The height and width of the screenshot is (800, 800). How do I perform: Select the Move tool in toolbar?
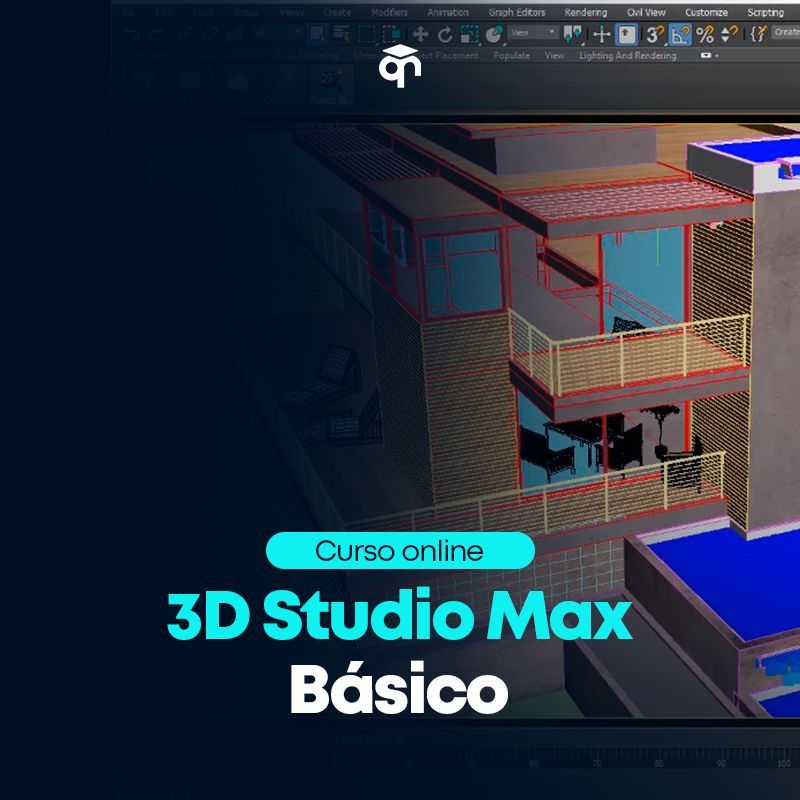coord(420,34)
